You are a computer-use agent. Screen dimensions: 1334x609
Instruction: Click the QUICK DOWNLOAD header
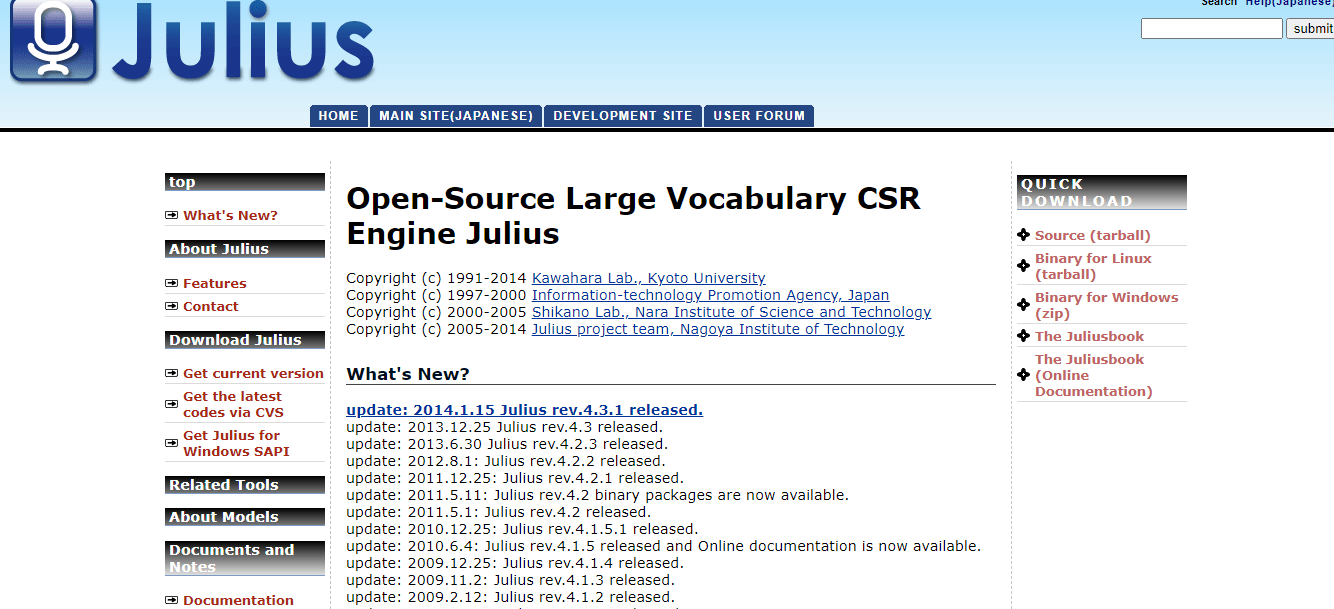tap(1102, 192)
